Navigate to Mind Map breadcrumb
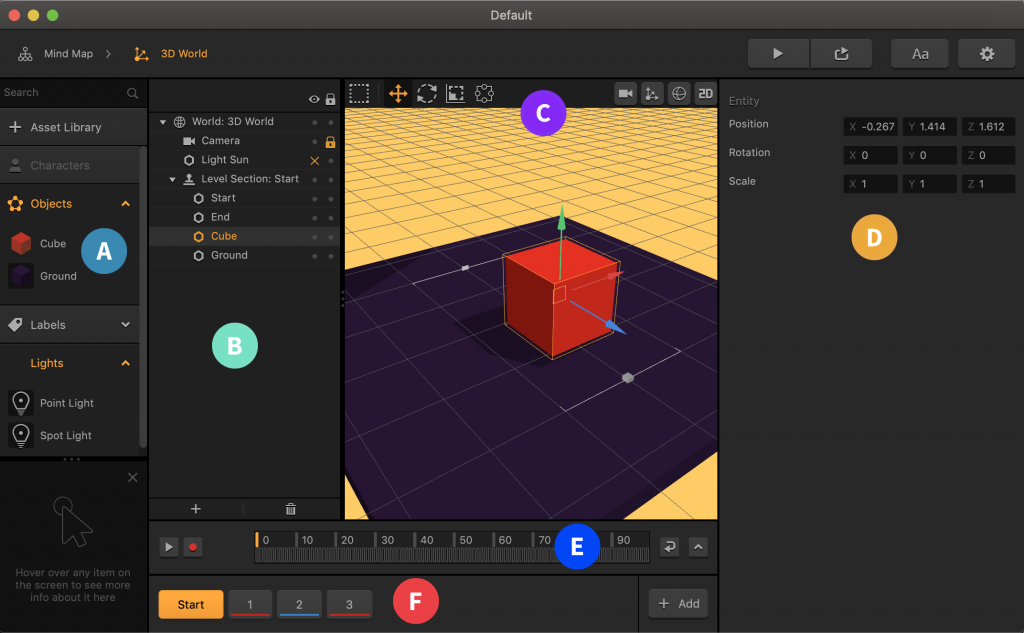This screenshot has width=1024, height=633. [68, 54]
